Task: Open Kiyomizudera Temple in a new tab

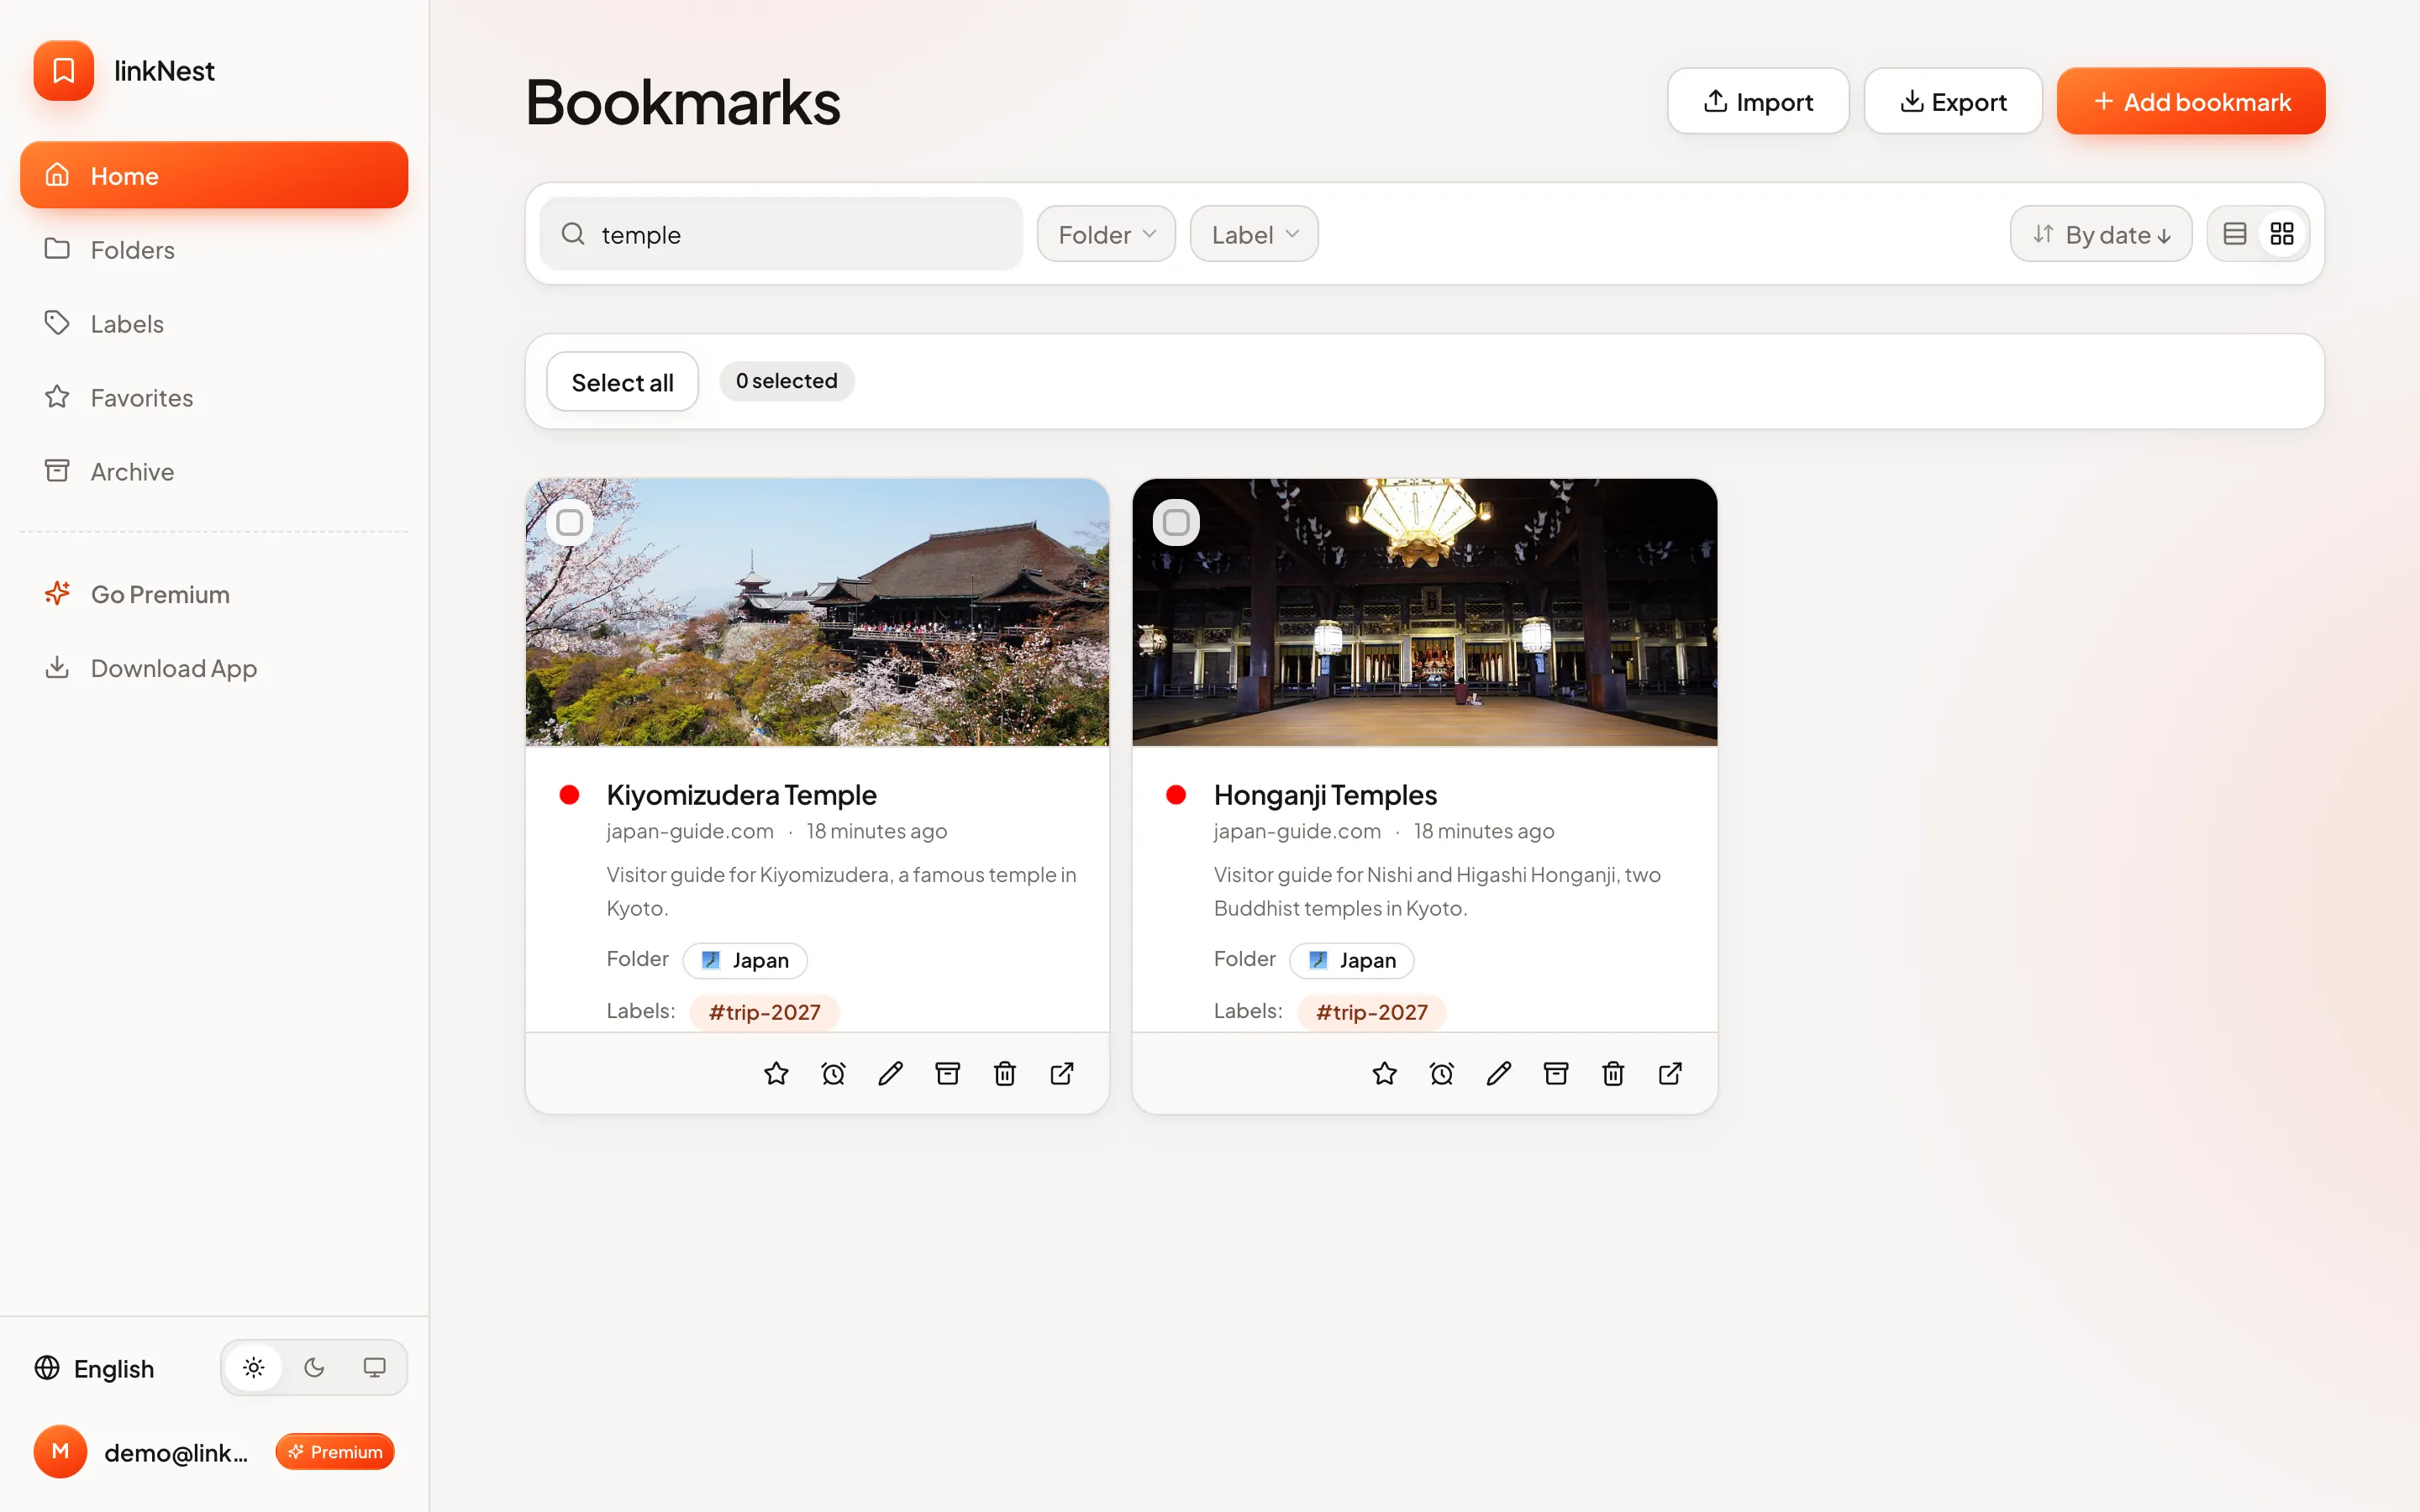Action: pos(1062,1073)
